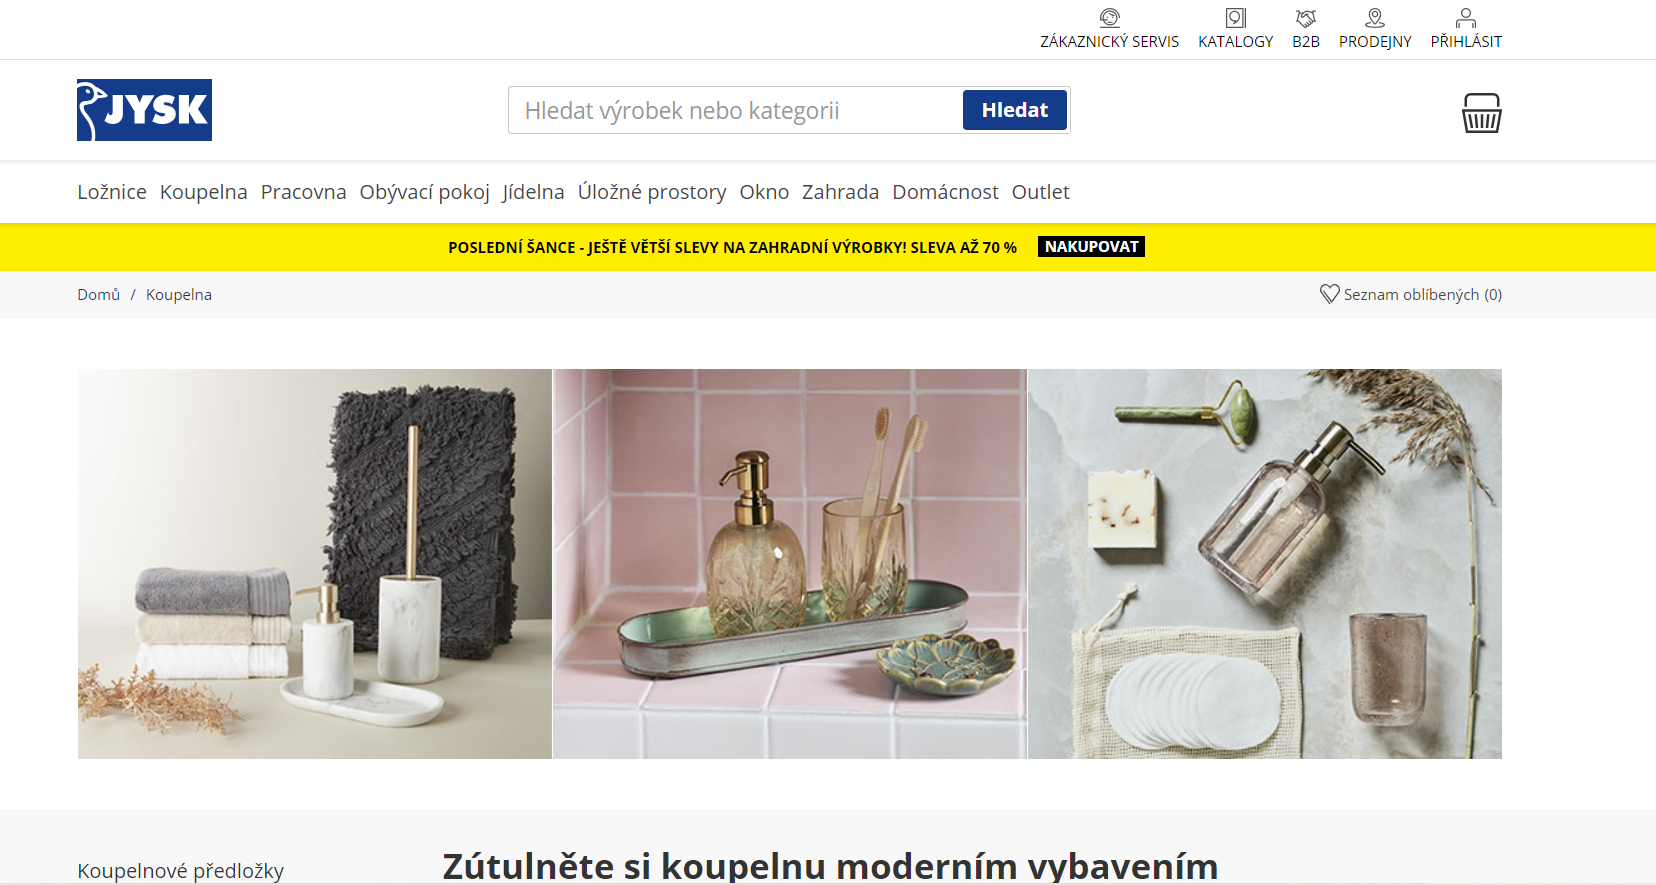Click the Nakupovat button in yellow banner
This screenshot has width=1656, height=885.
point(1091,247)
